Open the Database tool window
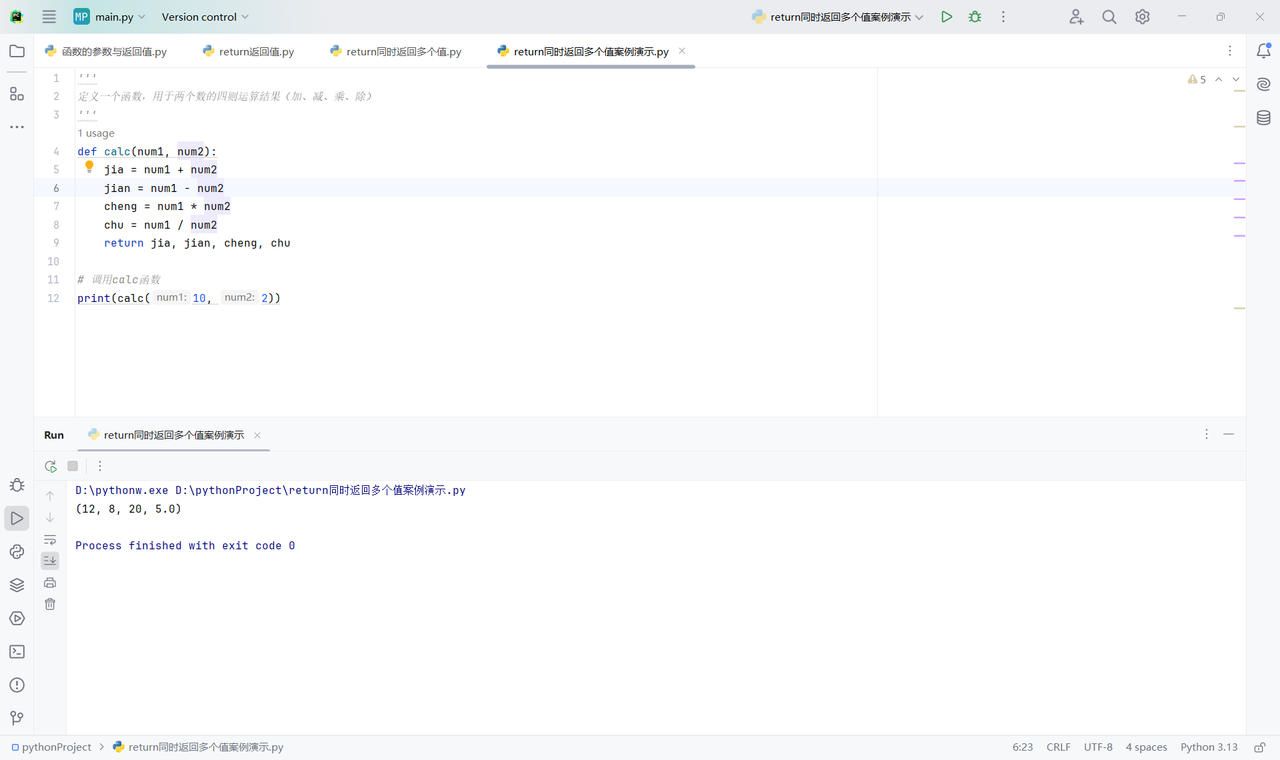Viewport: 1280px width, 760px height. coord(1262,117)
